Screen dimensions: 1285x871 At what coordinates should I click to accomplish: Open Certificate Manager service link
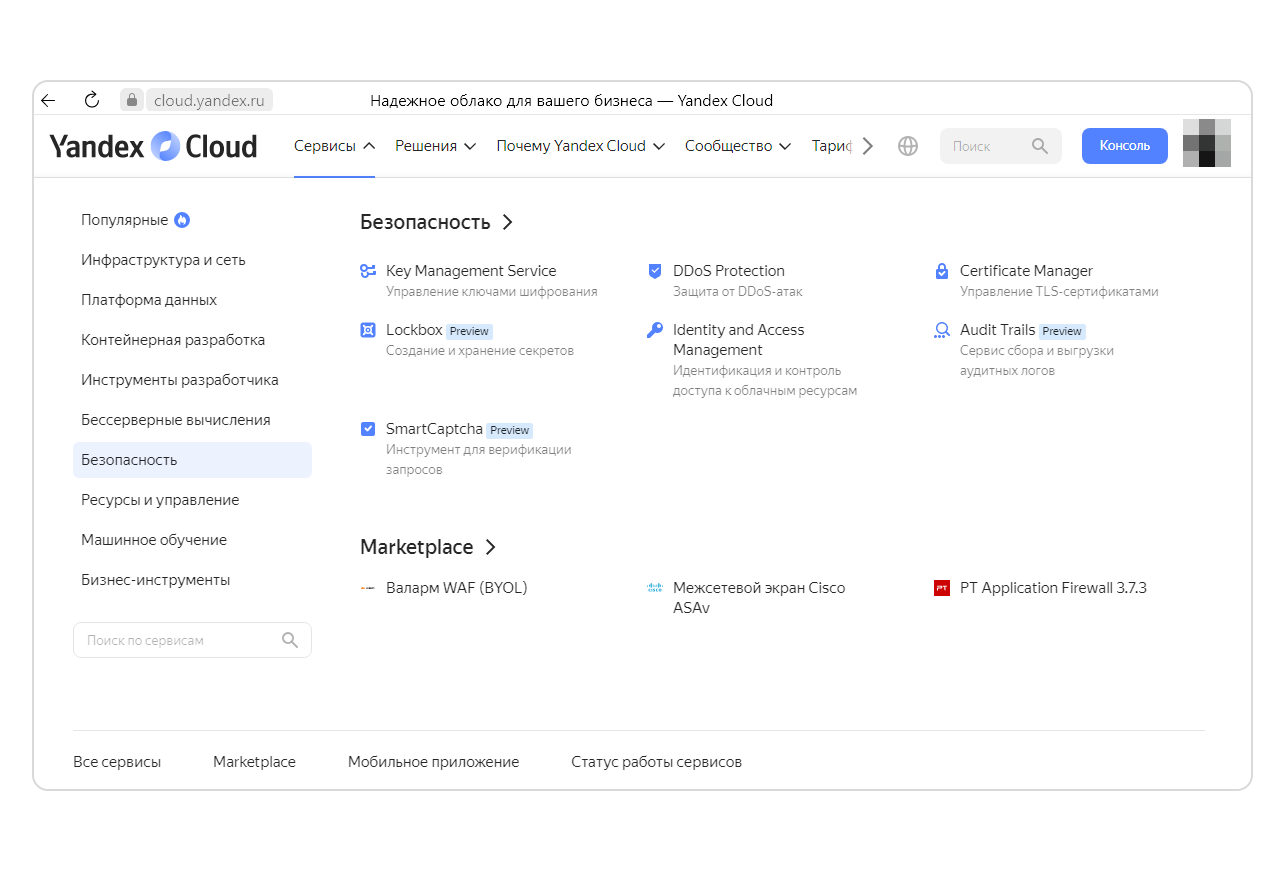1026,271
